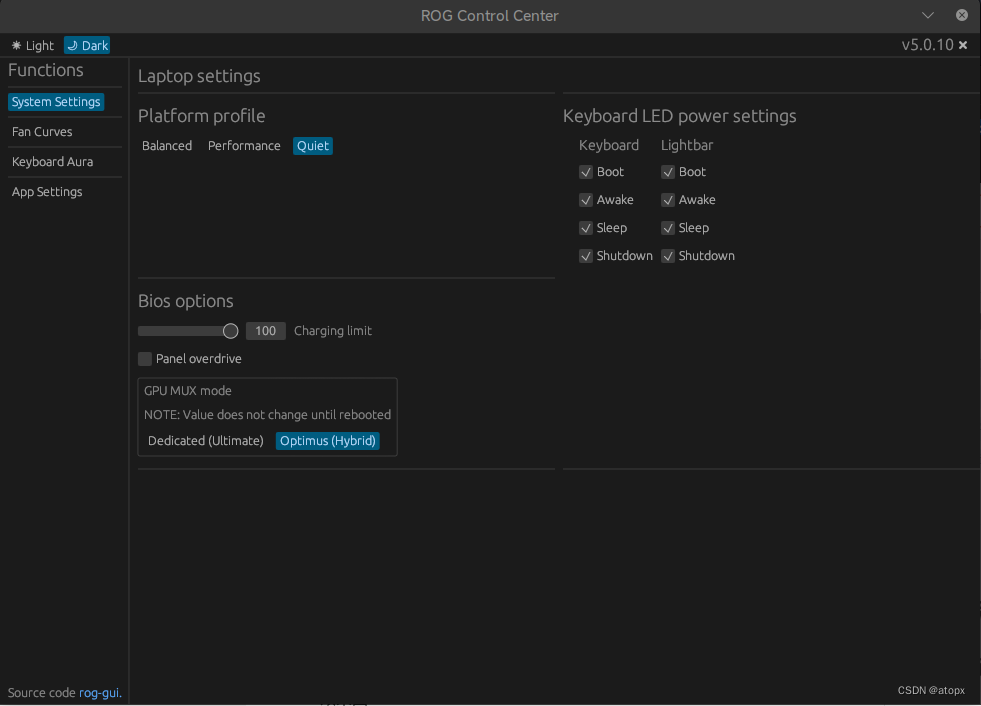This screenshot has width=981, height=706.
Task: Click the Keyboard column header
Action: tap(609, 146)
